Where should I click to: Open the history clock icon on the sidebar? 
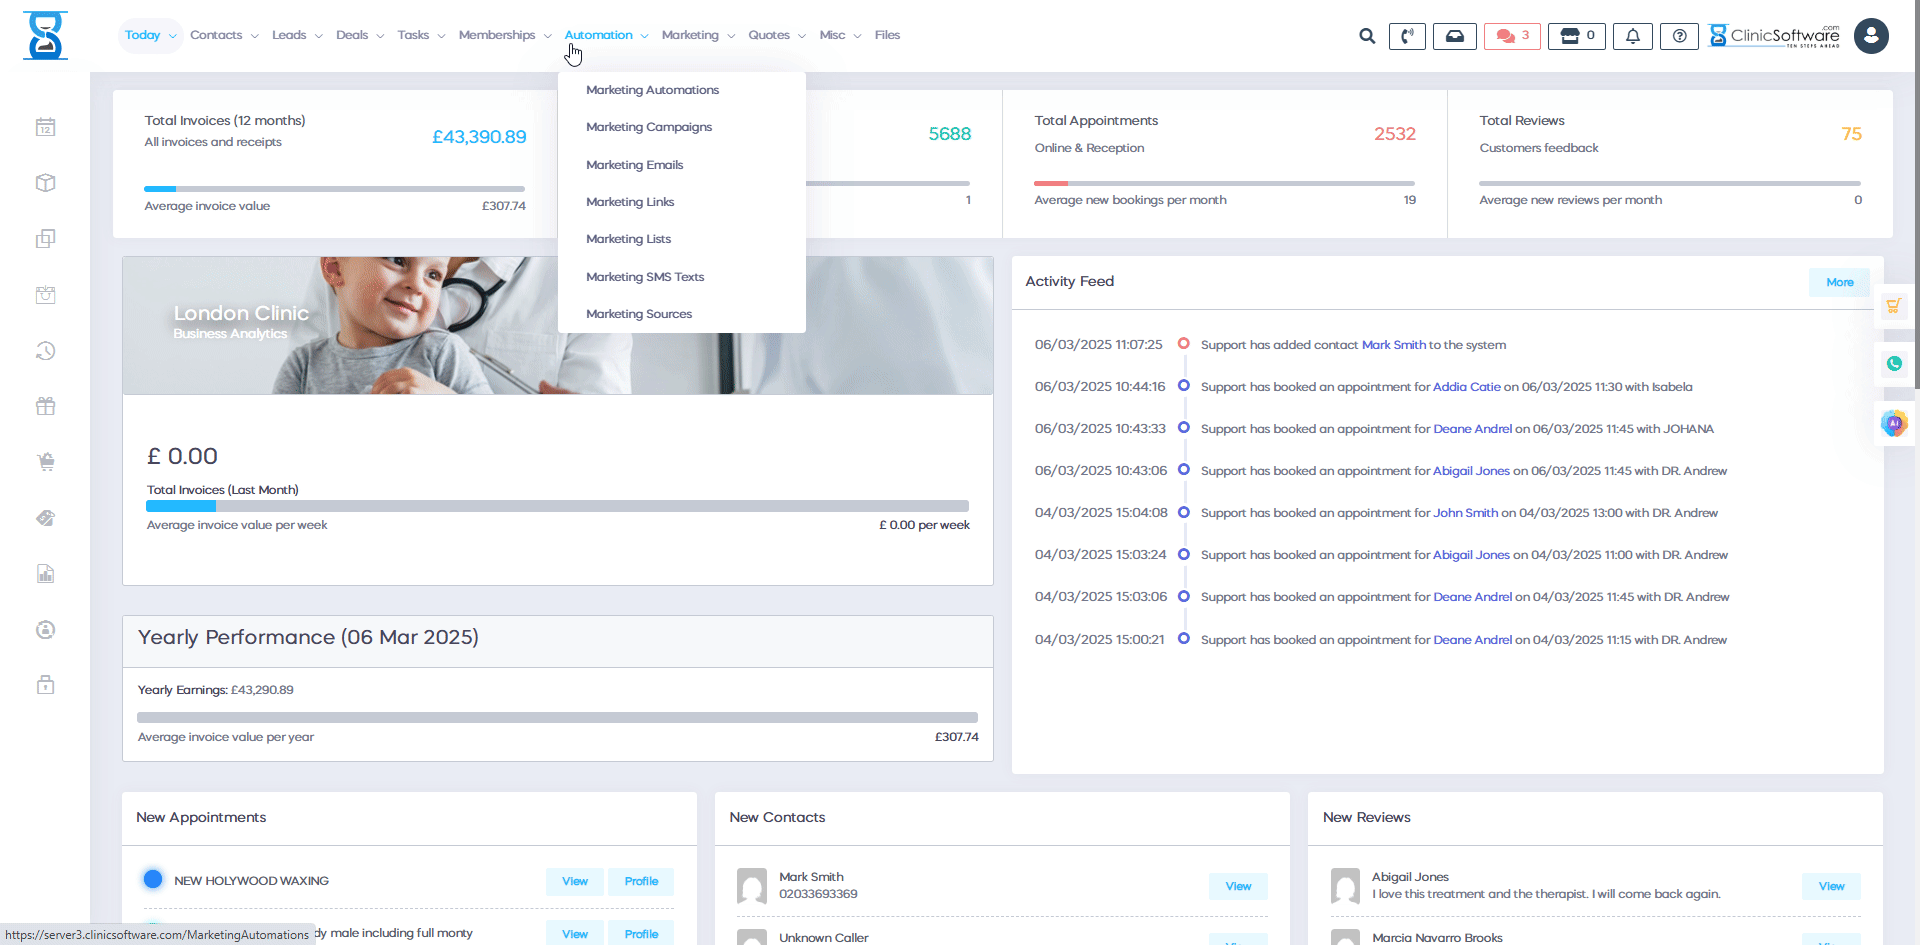pyautogui.click(x=45, y=351)
